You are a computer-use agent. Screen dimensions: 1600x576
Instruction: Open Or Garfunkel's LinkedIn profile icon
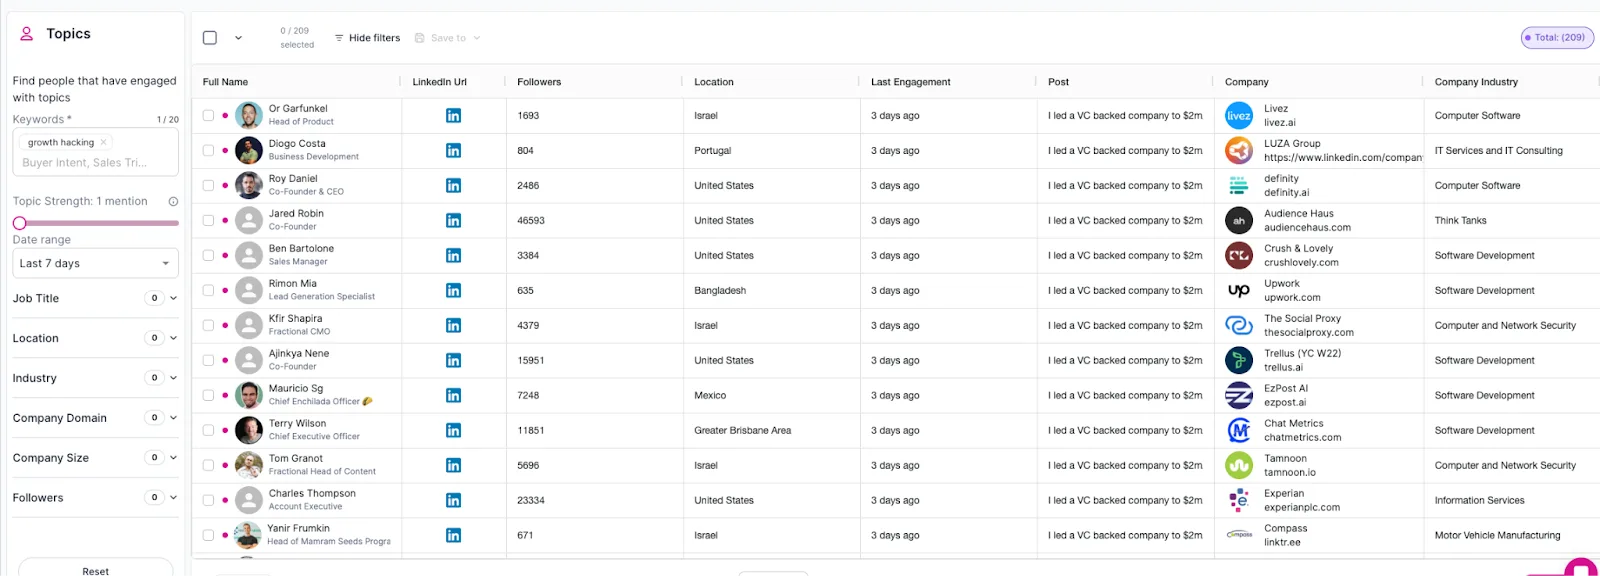click(x=453, y=116)
